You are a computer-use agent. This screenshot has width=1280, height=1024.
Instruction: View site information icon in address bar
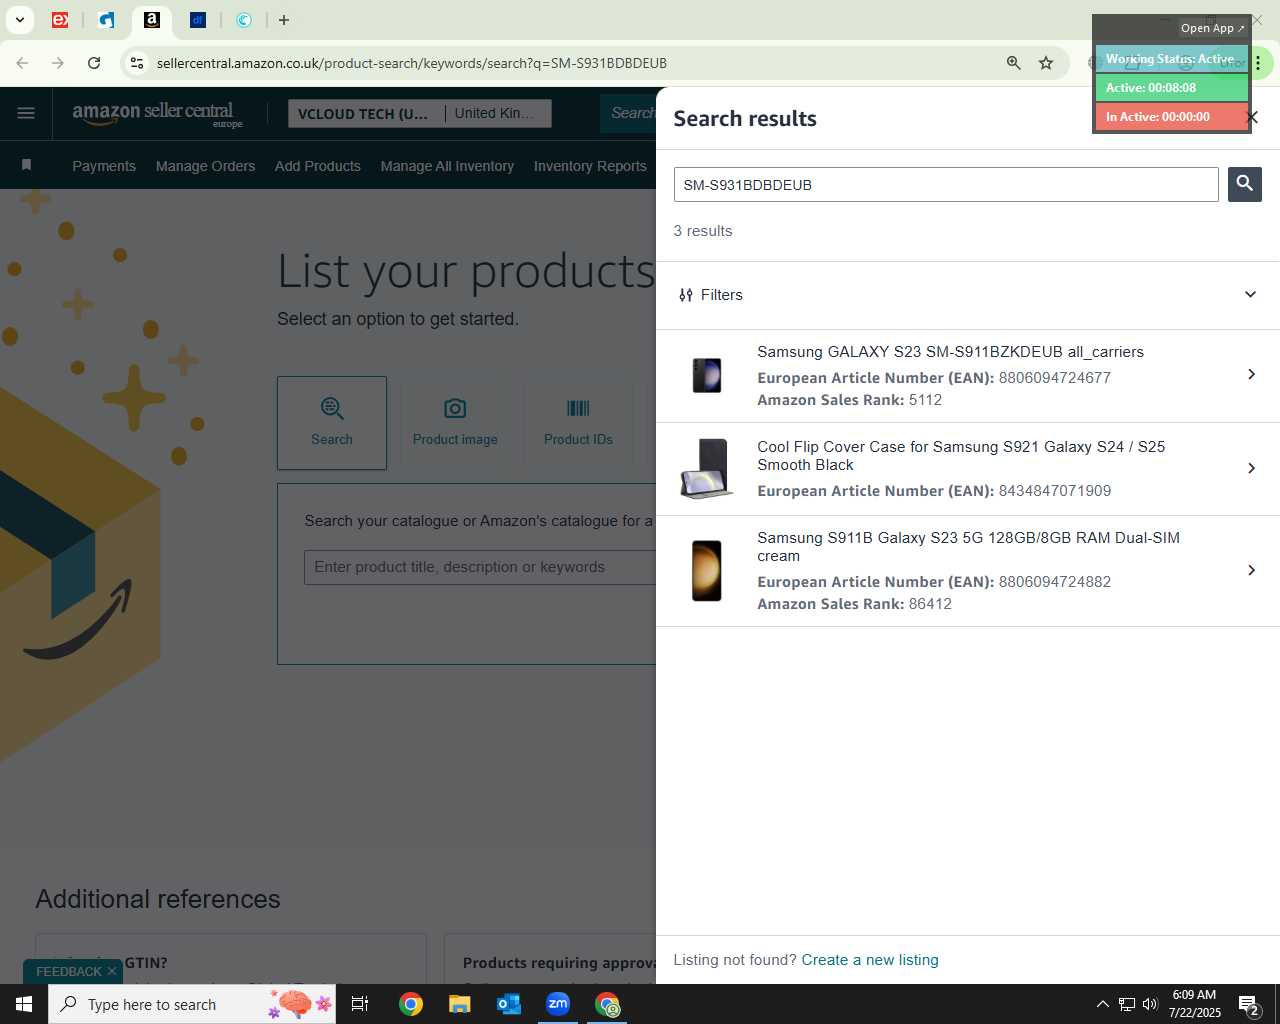tap(137, 63)
